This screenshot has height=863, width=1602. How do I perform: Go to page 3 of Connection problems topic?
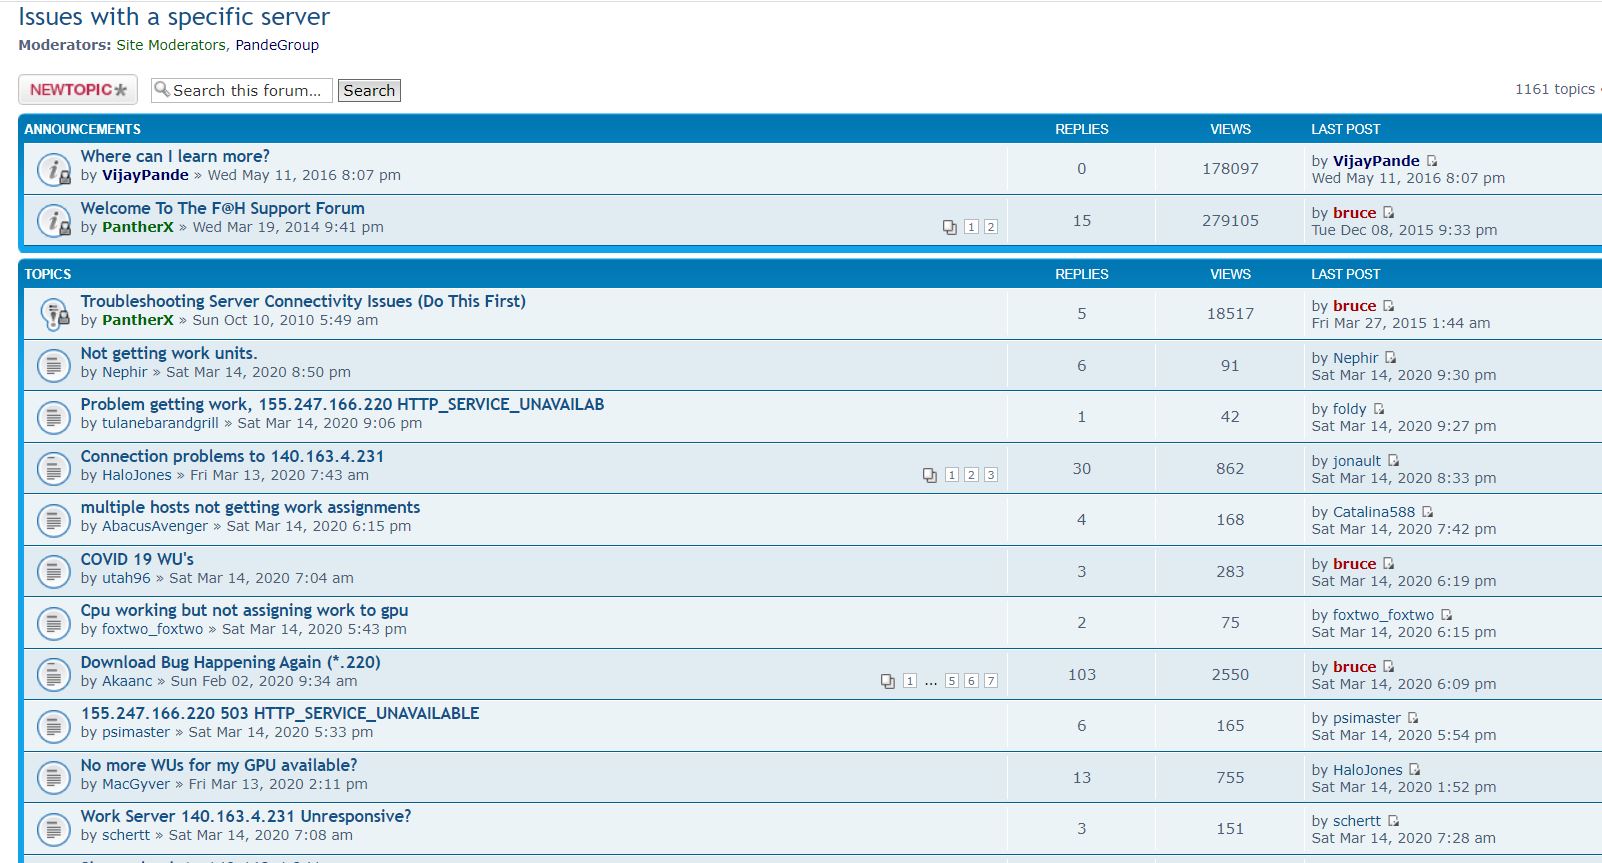click(990, 475)
